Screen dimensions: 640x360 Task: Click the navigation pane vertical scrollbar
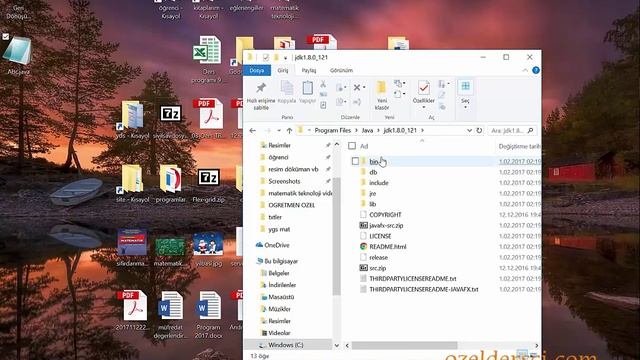click(337, 236)
